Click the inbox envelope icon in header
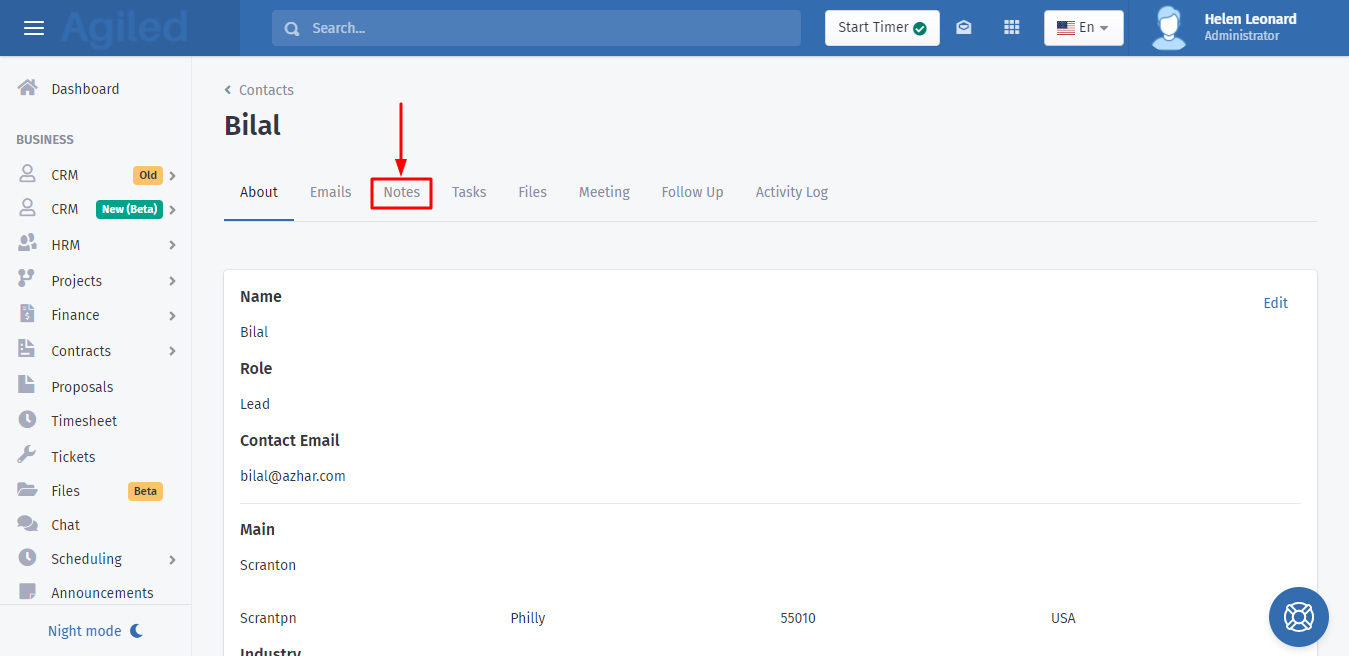 [963, 28]
